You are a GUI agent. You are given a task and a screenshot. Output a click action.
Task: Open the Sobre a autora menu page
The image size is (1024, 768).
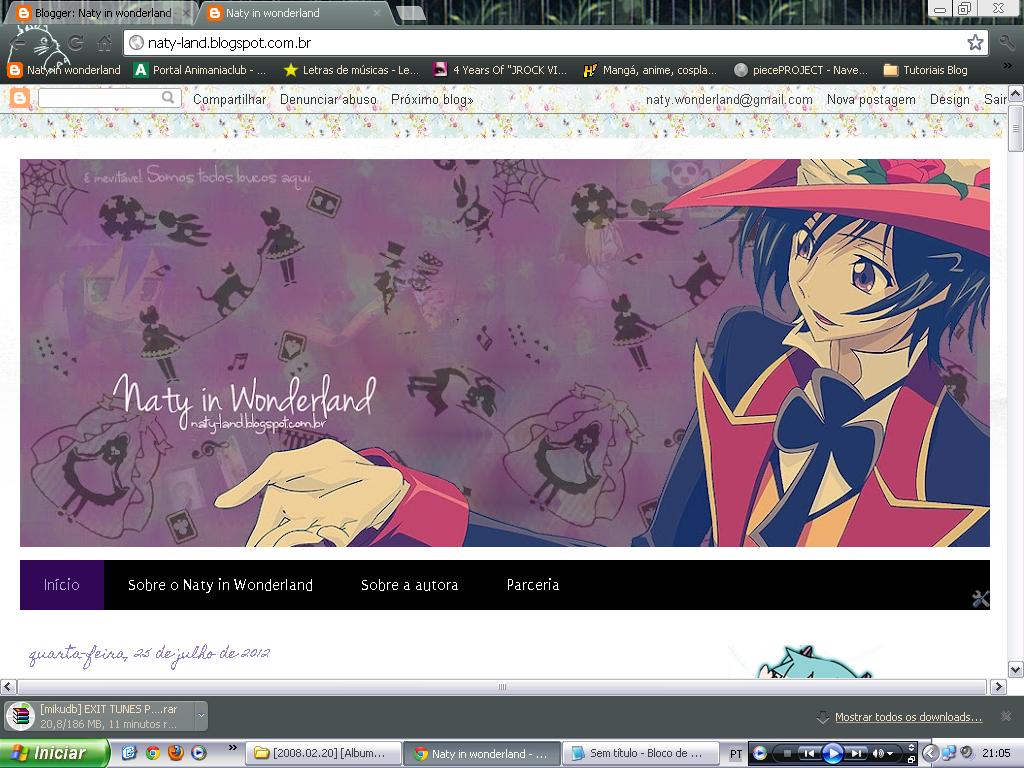(409, 585)
